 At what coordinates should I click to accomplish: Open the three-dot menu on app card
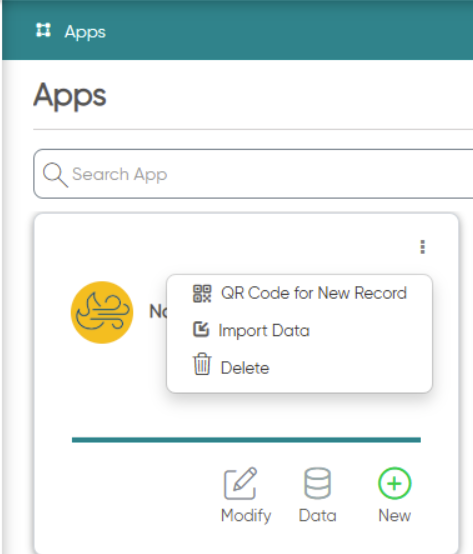pyautogui.click(x=422, y=247)
